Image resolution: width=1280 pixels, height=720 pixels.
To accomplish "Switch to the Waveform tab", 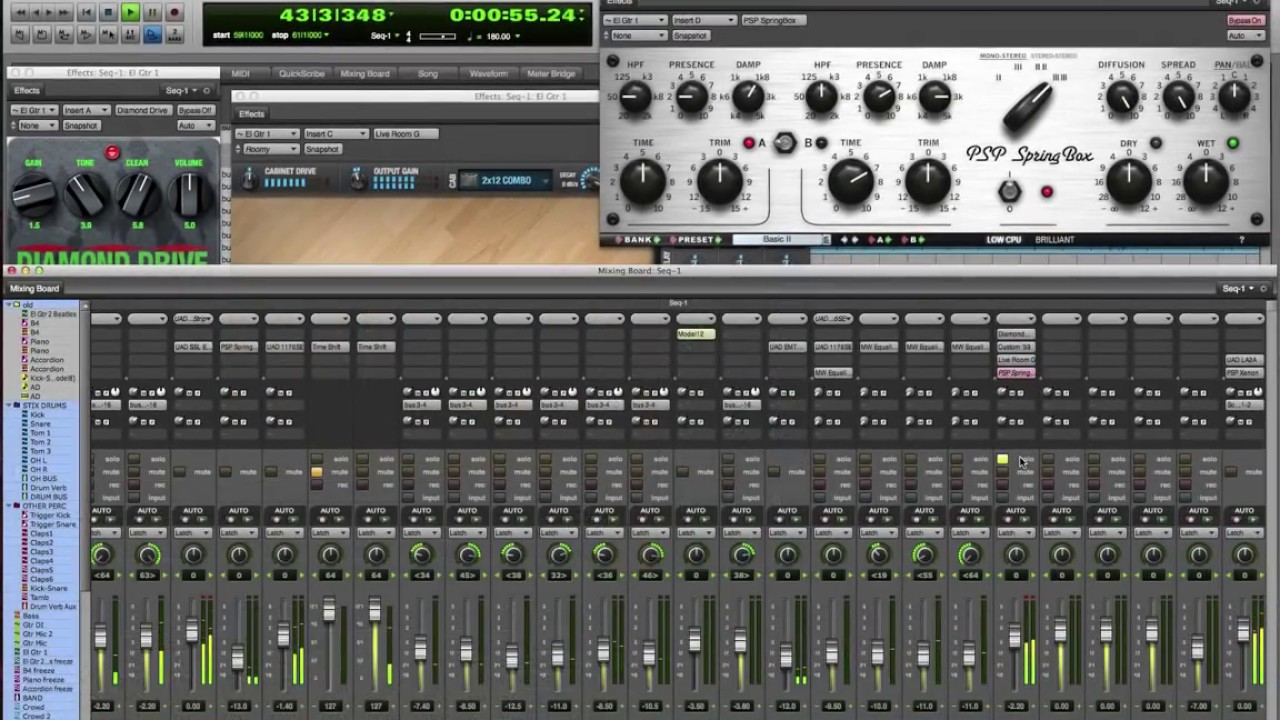I will 488,74.
